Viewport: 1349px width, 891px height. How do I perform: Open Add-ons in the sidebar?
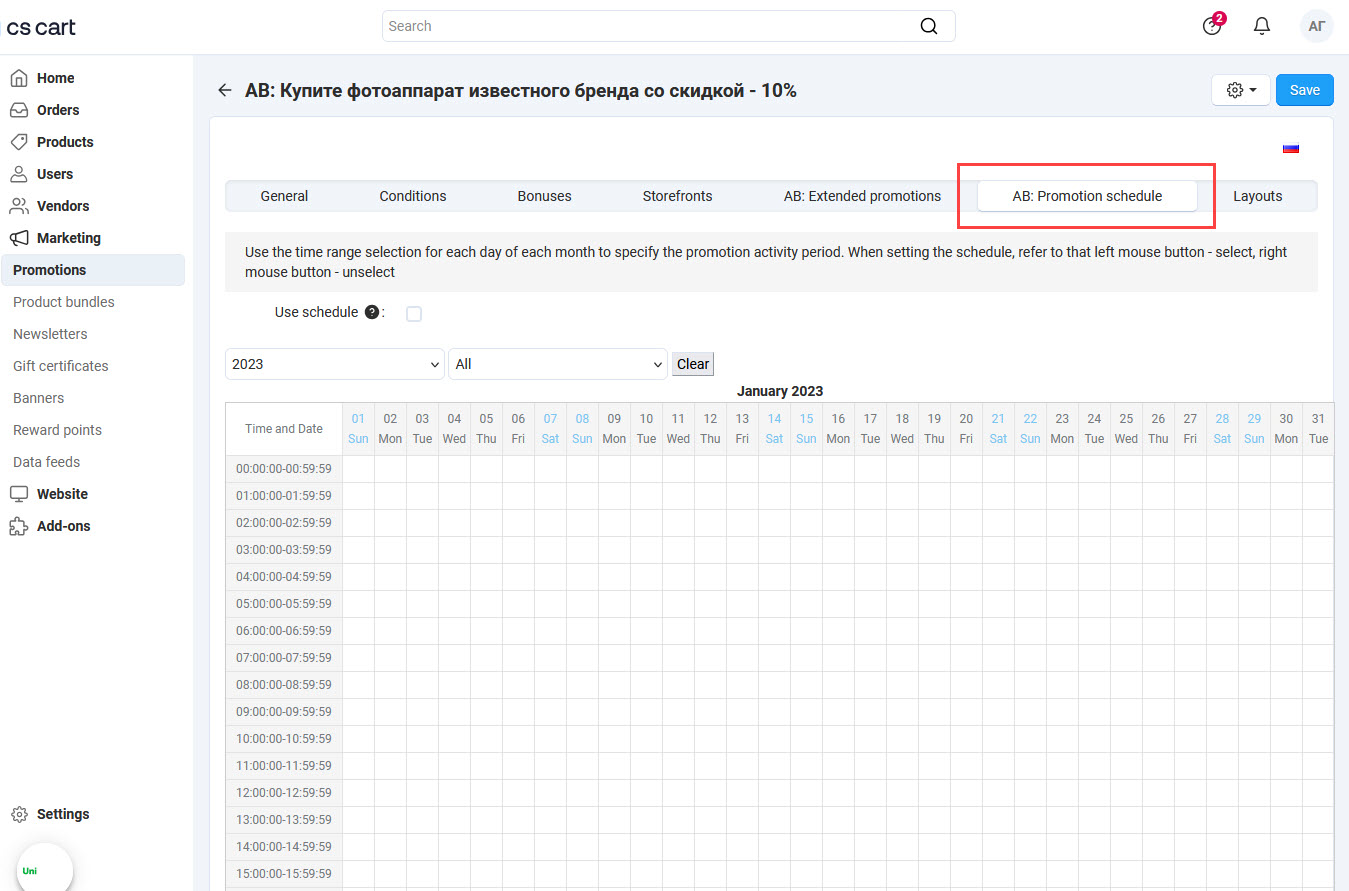63,526
